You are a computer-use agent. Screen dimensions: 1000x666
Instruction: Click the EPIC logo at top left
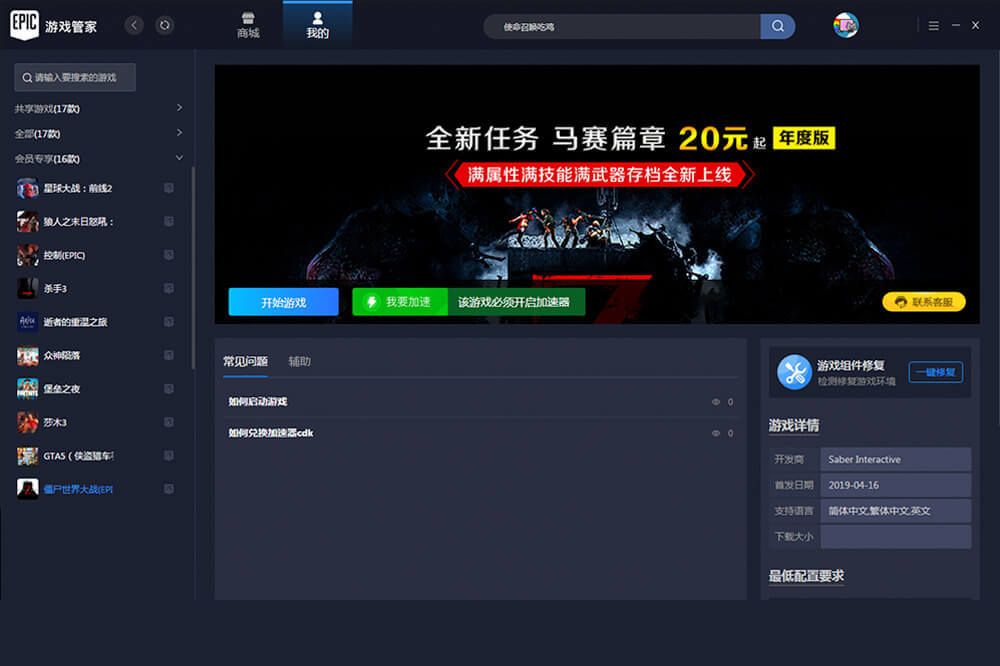coord(25,26)
